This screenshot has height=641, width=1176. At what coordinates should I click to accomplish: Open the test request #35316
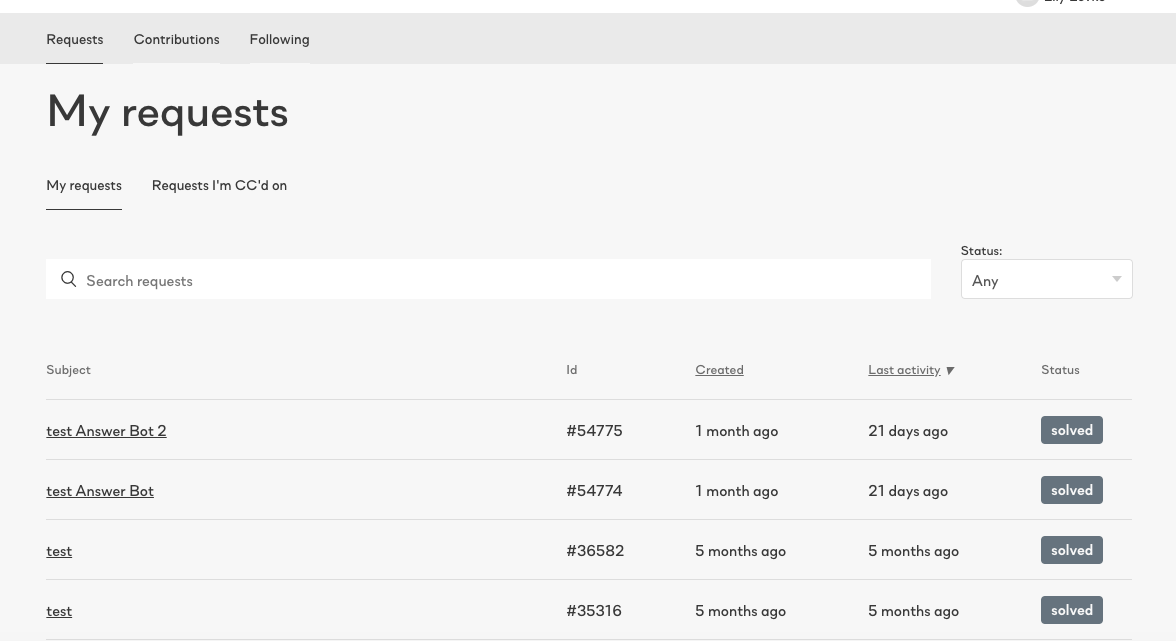tap(59, 611)
